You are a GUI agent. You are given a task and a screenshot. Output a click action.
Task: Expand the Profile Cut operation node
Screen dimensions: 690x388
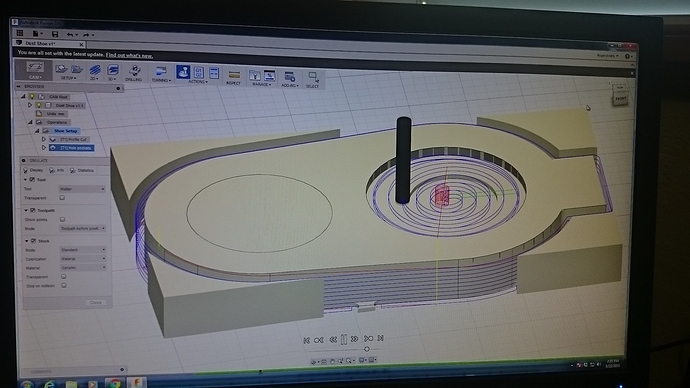(x=44, y=139)
